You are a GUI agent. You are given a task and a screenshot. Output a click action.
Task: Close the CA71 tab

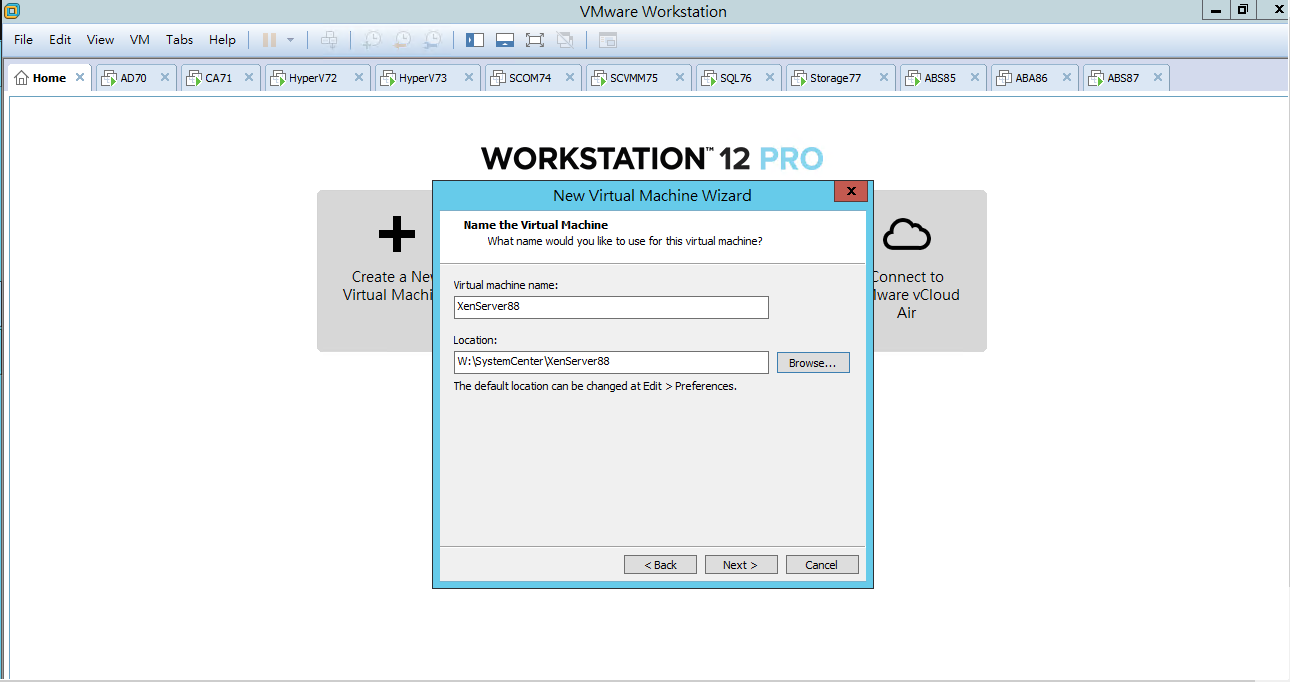[x=250, y=77]
